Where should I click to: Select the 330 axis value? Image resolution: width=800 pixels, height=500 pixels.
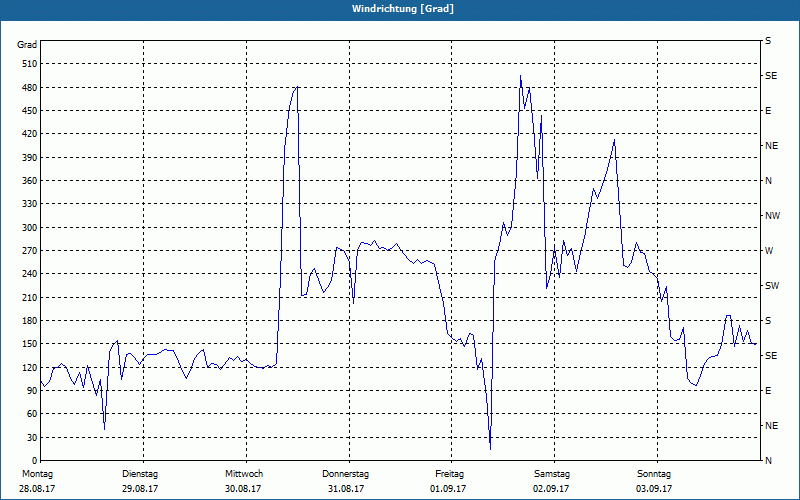click(x=30, y=204)
